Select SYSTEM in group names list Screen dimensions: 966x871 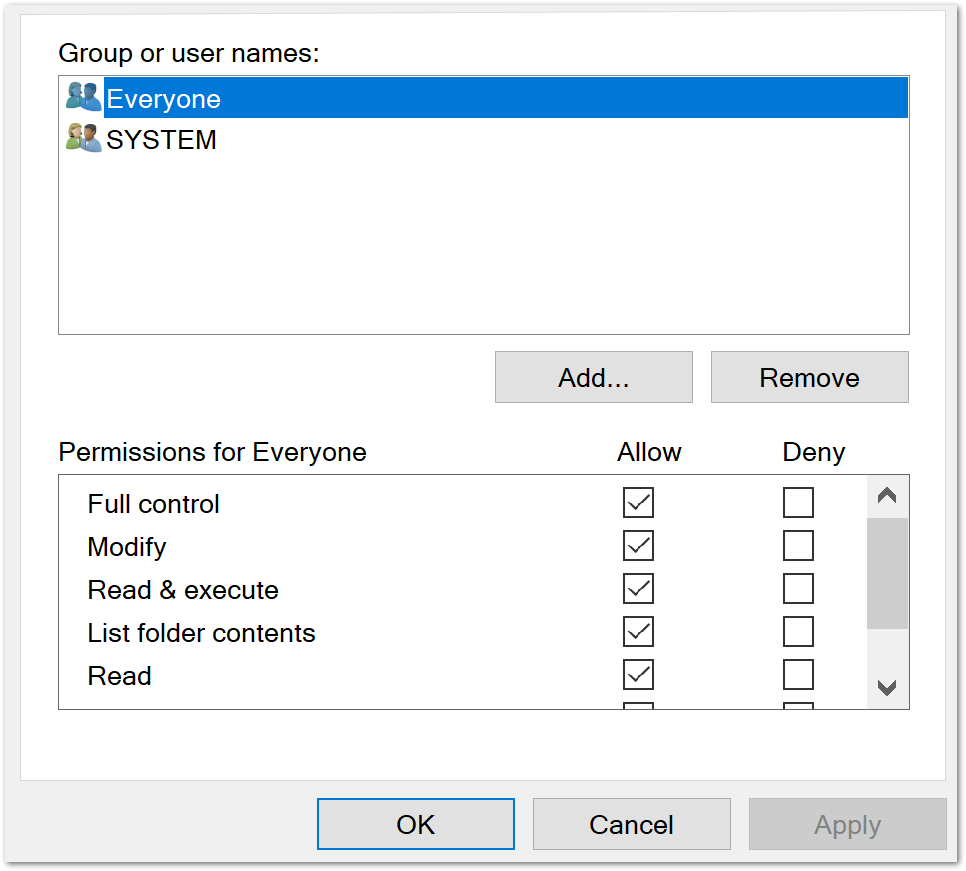click(x=162, y=140)
